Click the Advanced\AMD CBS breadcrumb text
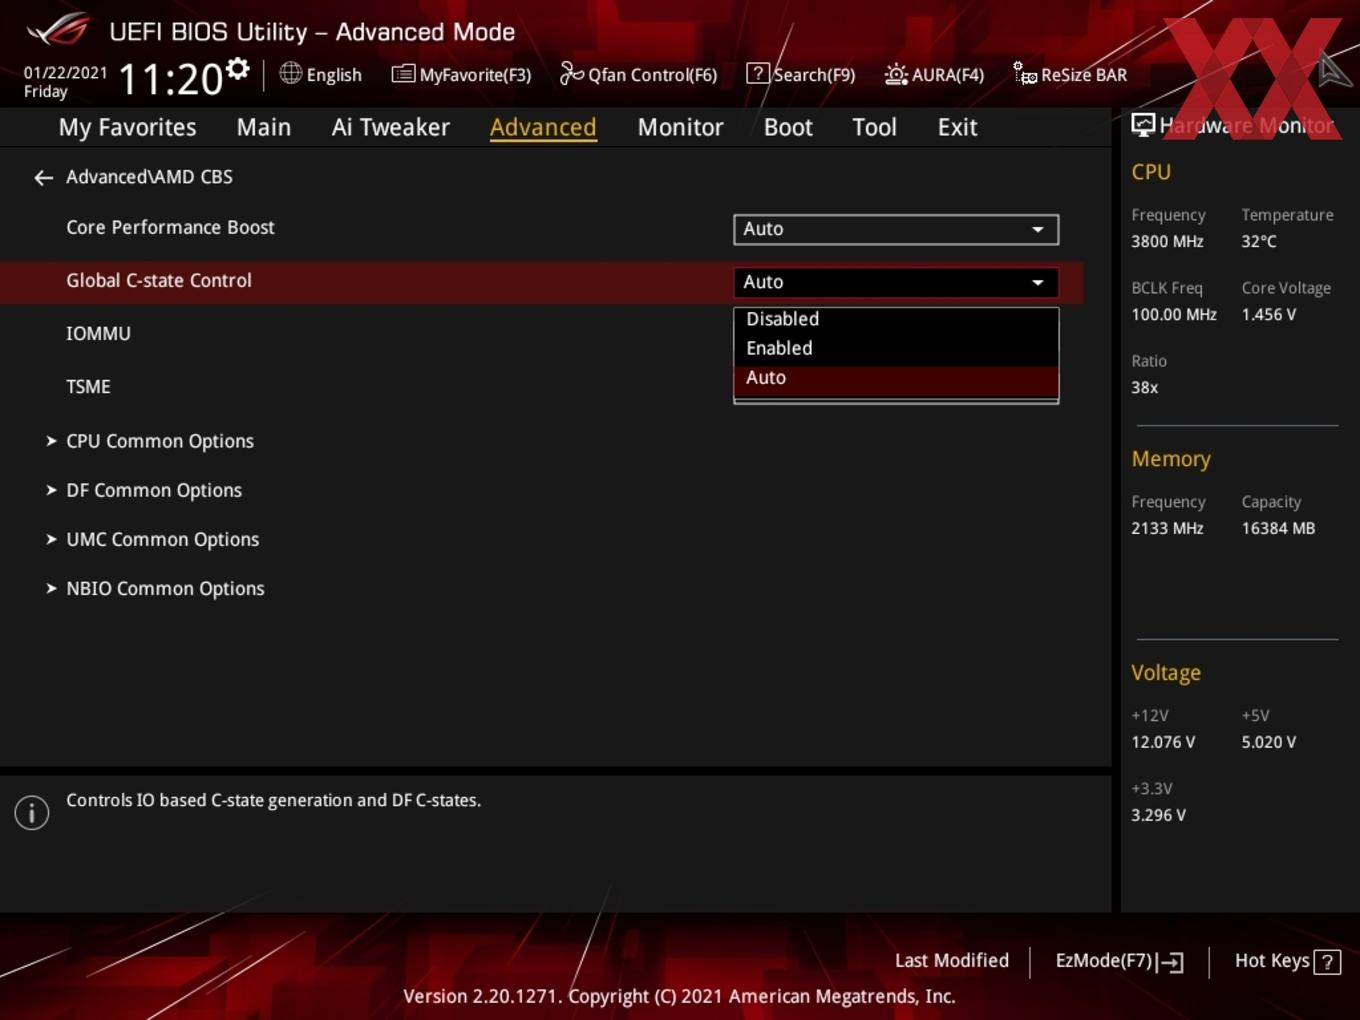The width and height of the screenshot is (1360, 1020). tap(149, 177)
